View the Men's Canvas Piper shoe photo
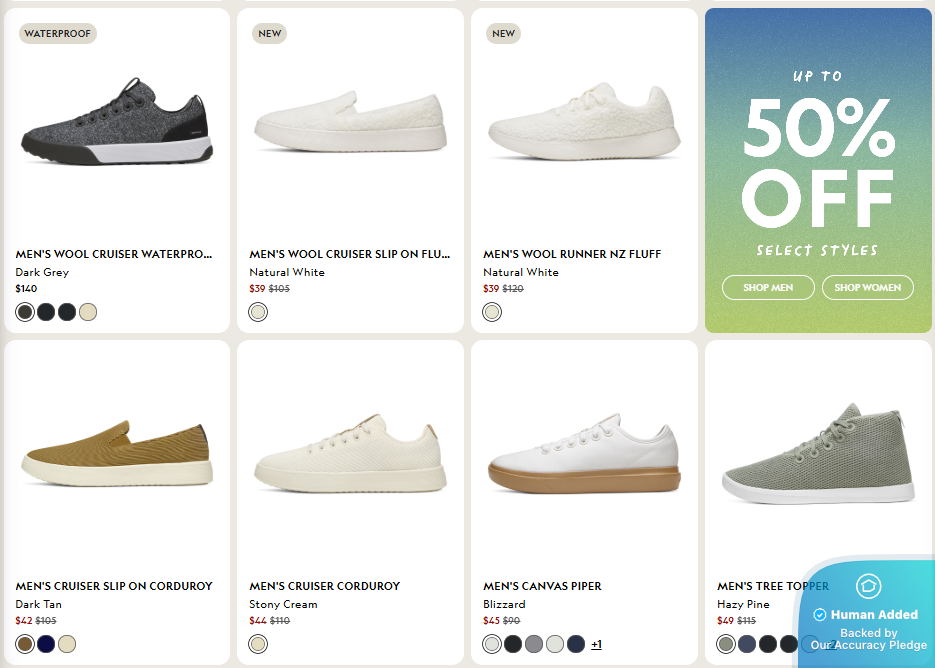The width and height of the screenshot is (935, 668). 584,459
